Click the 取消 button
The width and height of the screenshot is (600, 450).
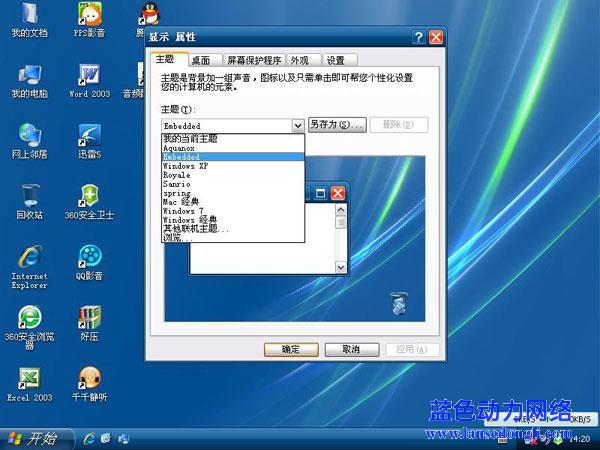352,349
